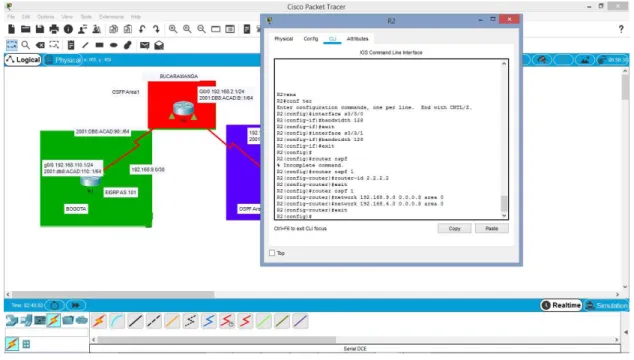Screen dimensions: 634x360
Task: Add a Simple PDU envelope
Action: coord(144,45)
